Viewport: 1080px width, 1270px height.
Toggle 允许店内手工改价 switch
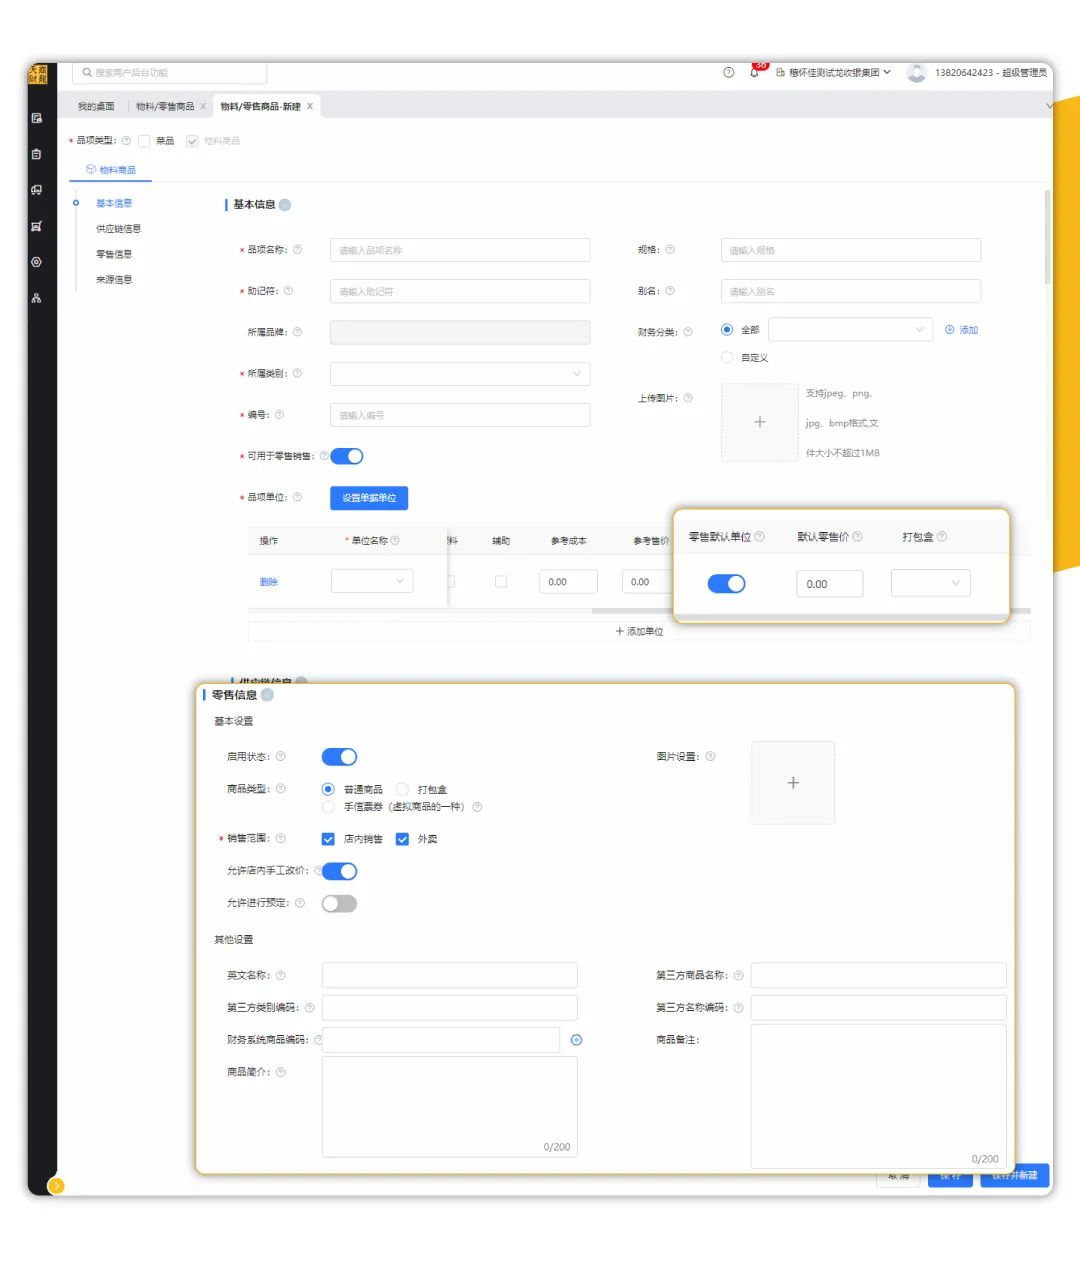(339, 871)
